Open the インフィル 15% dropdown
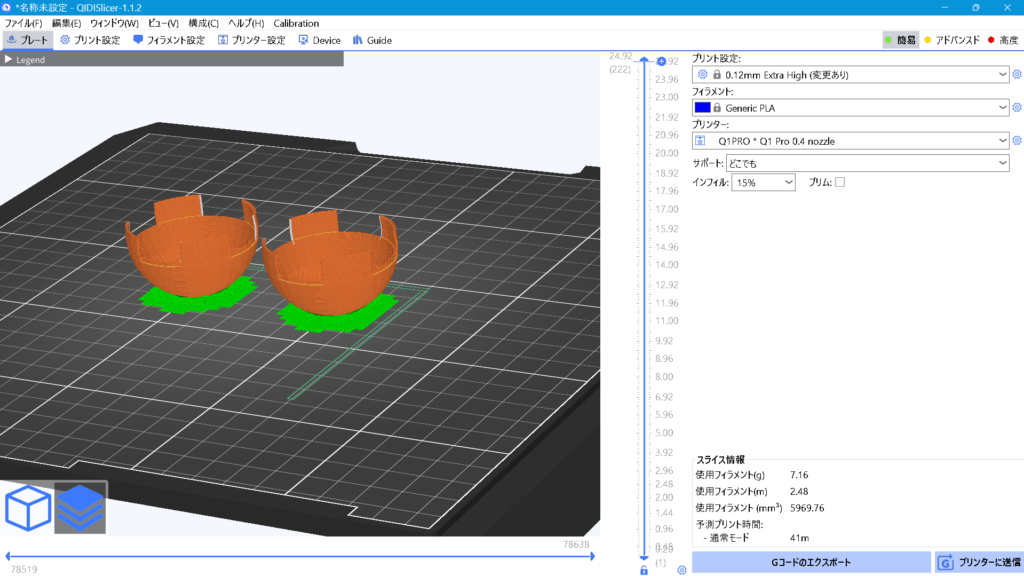1024x576 pixels. pos(762,182)
